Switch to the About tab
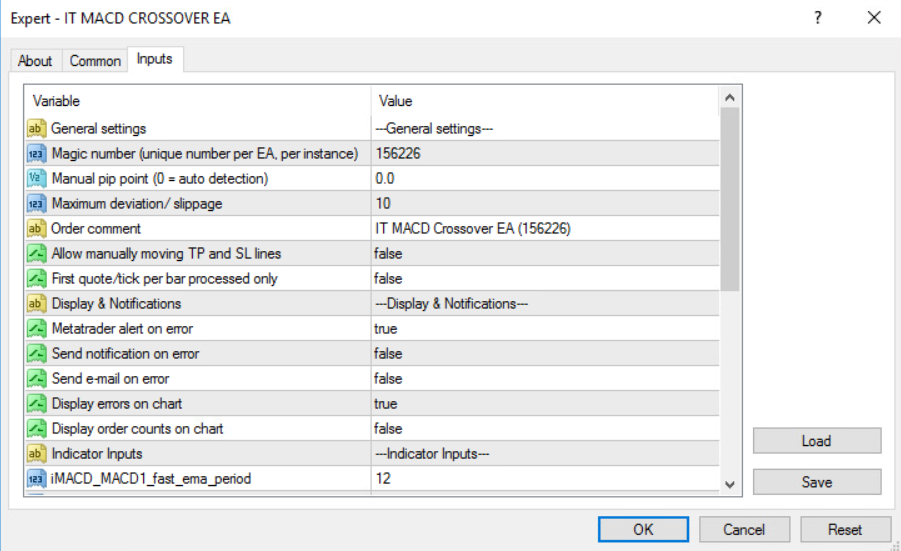 (x=35, y=61)
